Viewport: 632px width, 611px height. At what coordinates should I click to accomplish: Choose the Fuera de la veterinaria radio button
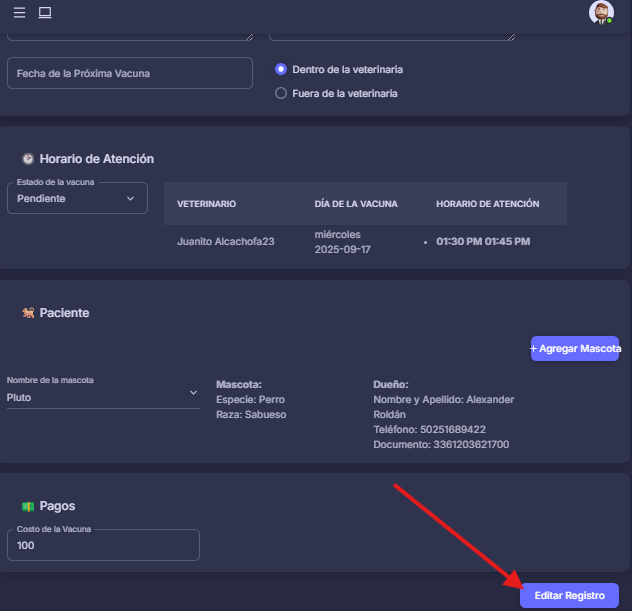point(281,93)
